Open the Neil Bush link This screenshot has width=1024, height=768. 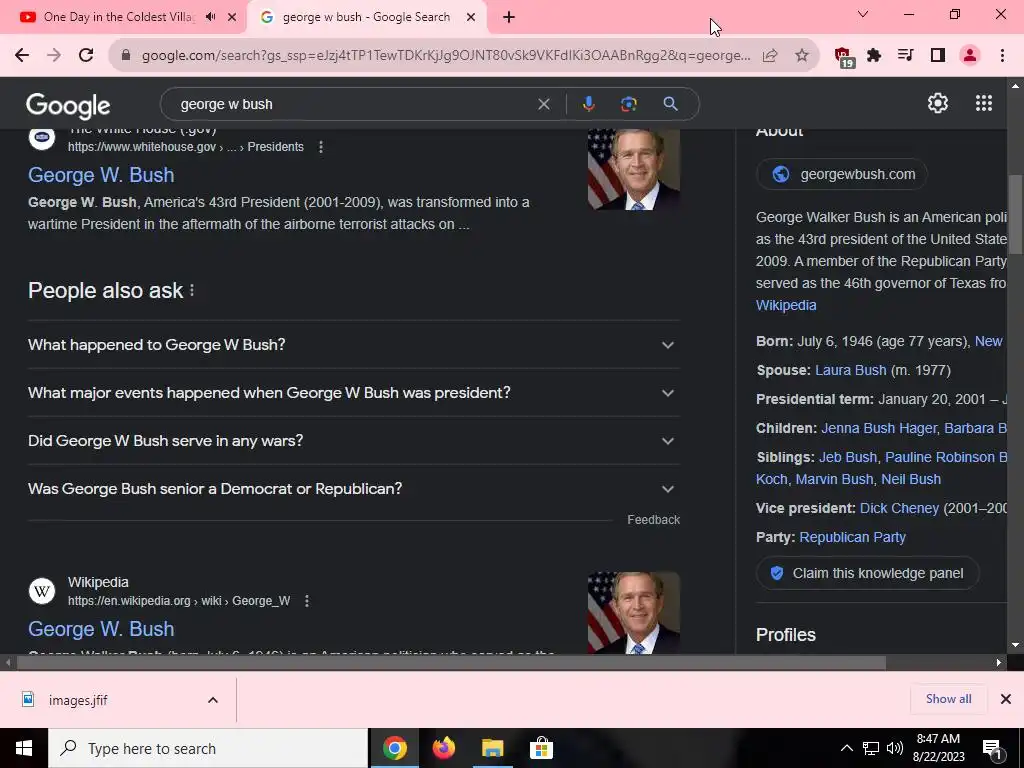click(x=911, y=479)
